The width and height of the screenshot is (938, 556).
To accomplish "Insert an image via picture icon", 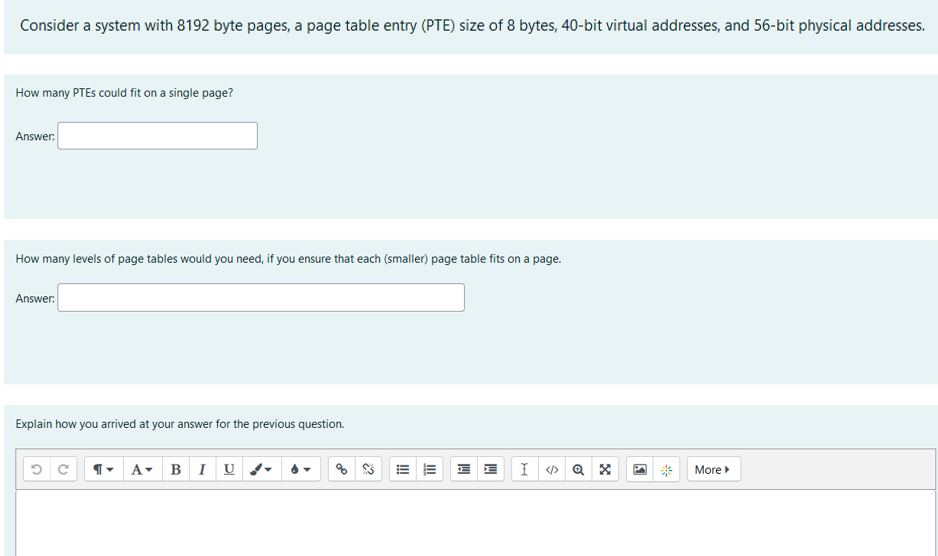I will [x=639, y=469].
